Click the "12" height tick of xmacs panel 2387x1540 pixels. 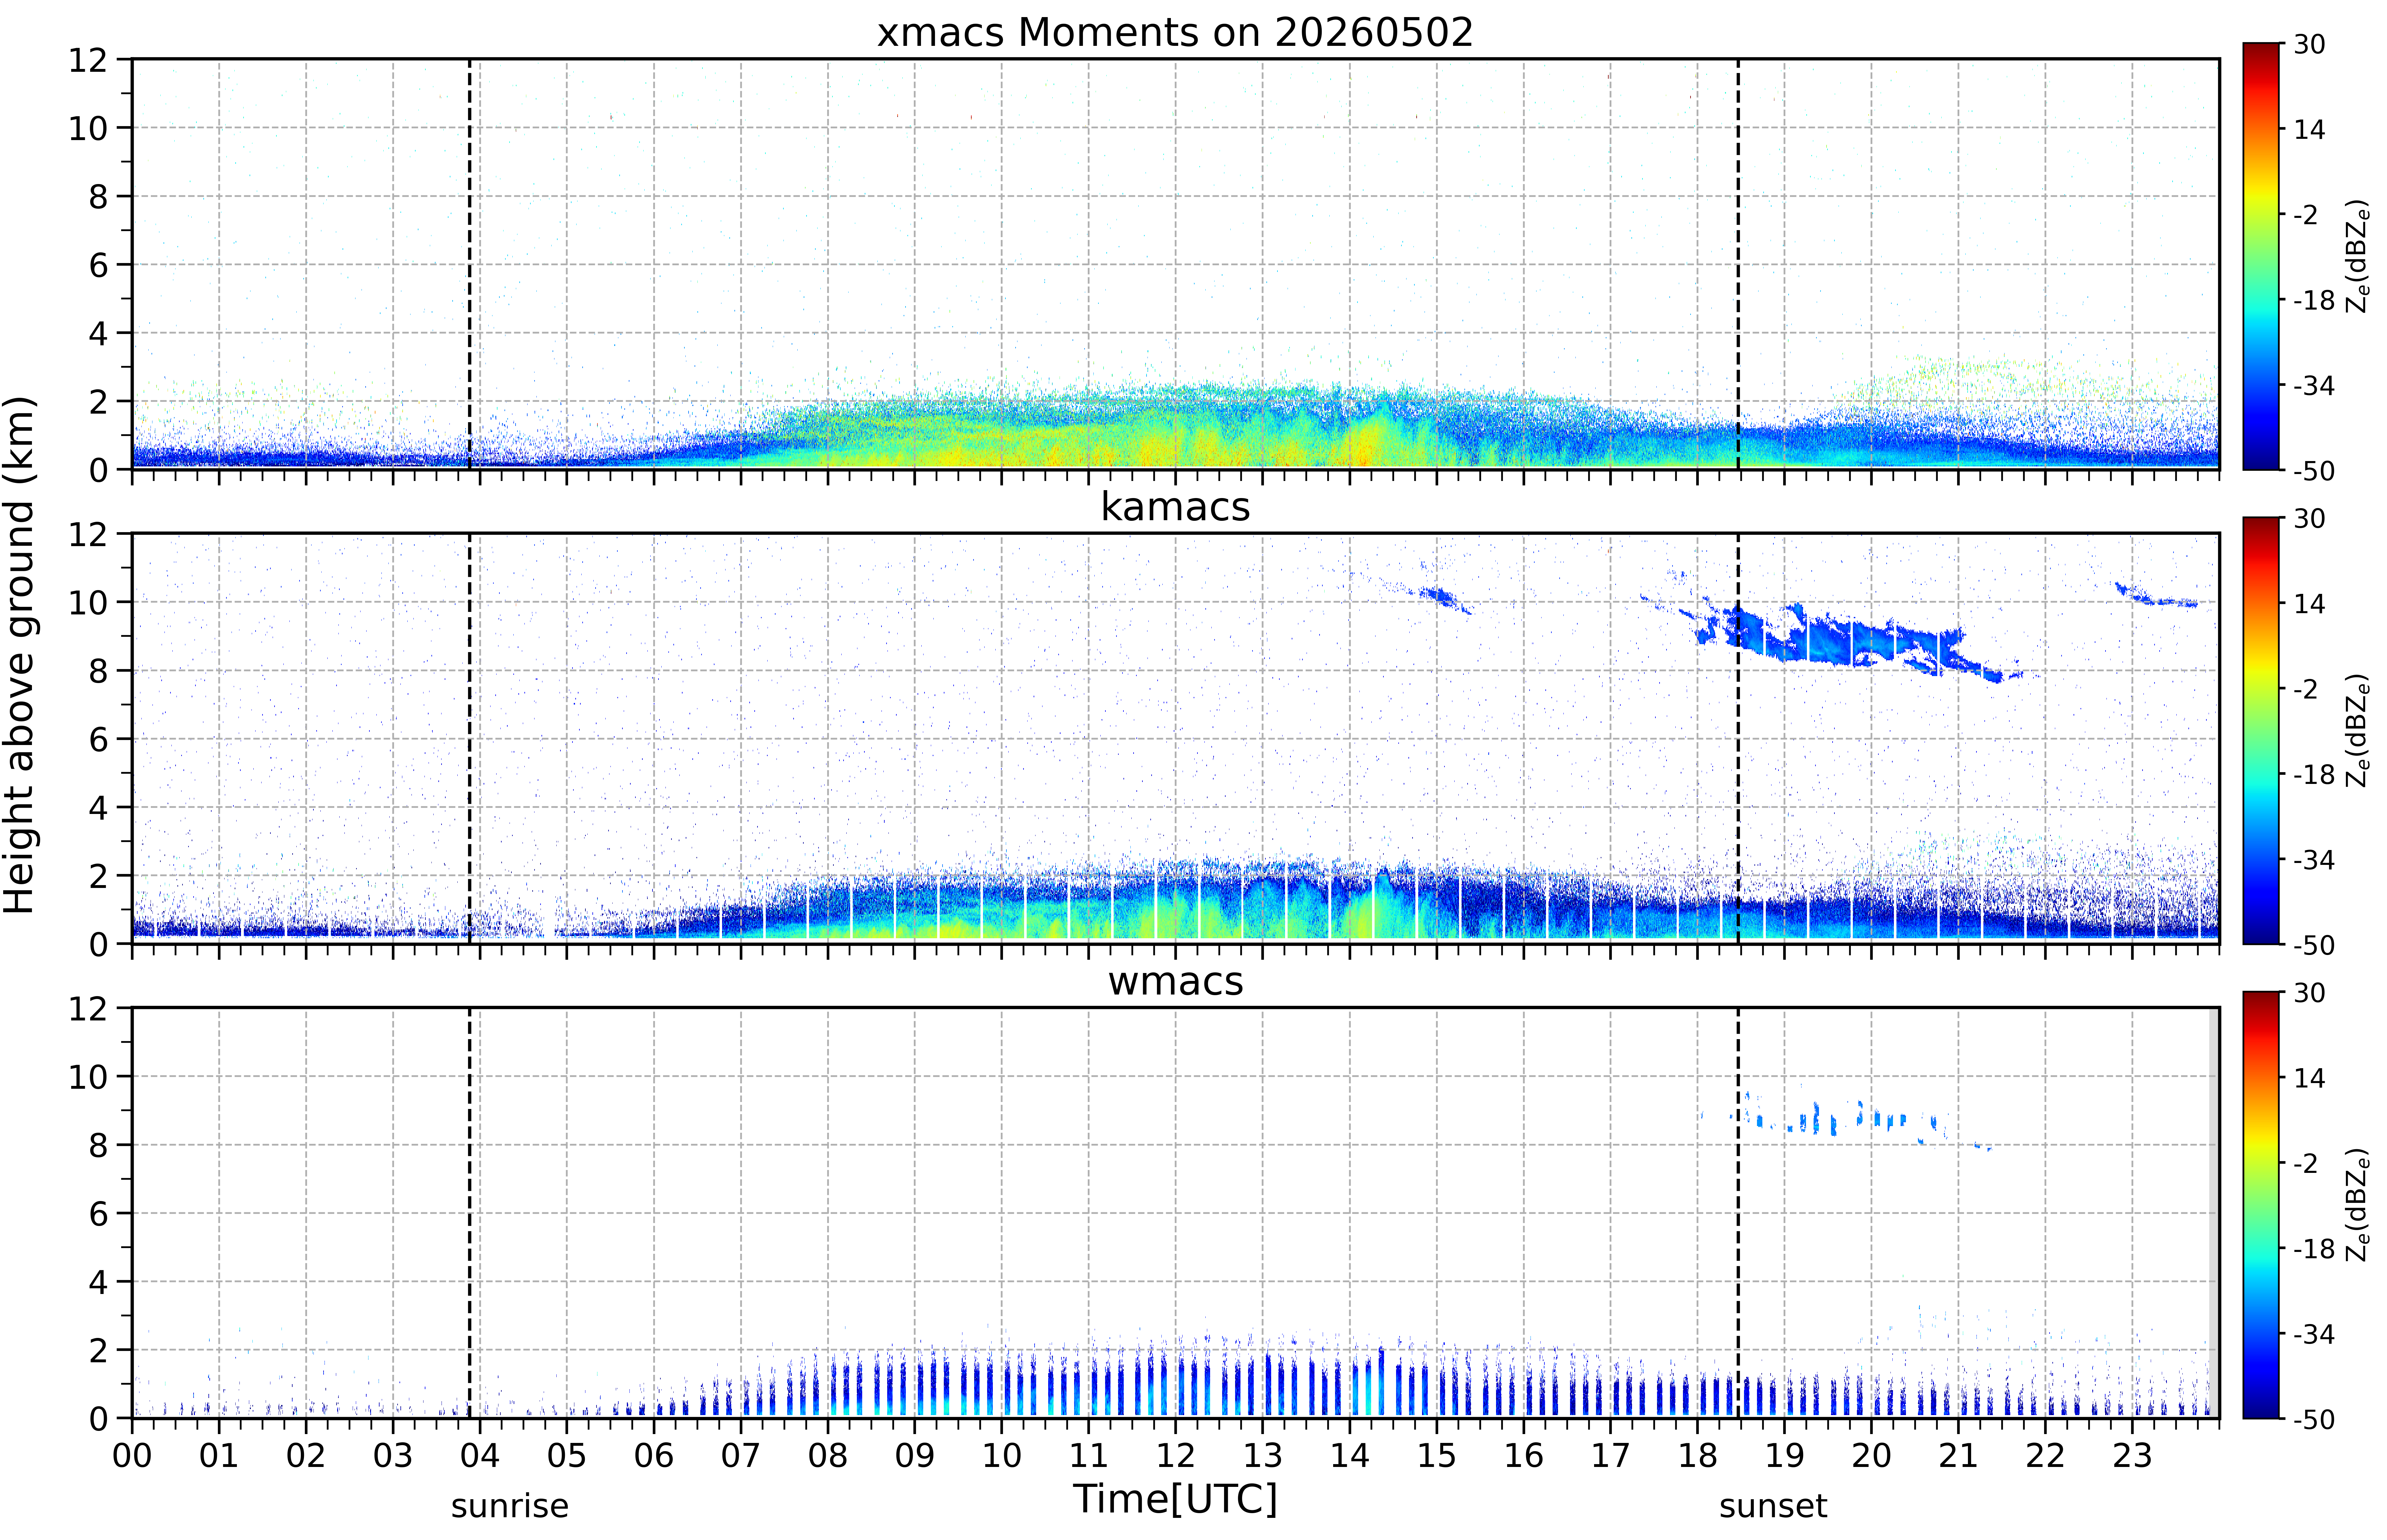click(88, 60)
